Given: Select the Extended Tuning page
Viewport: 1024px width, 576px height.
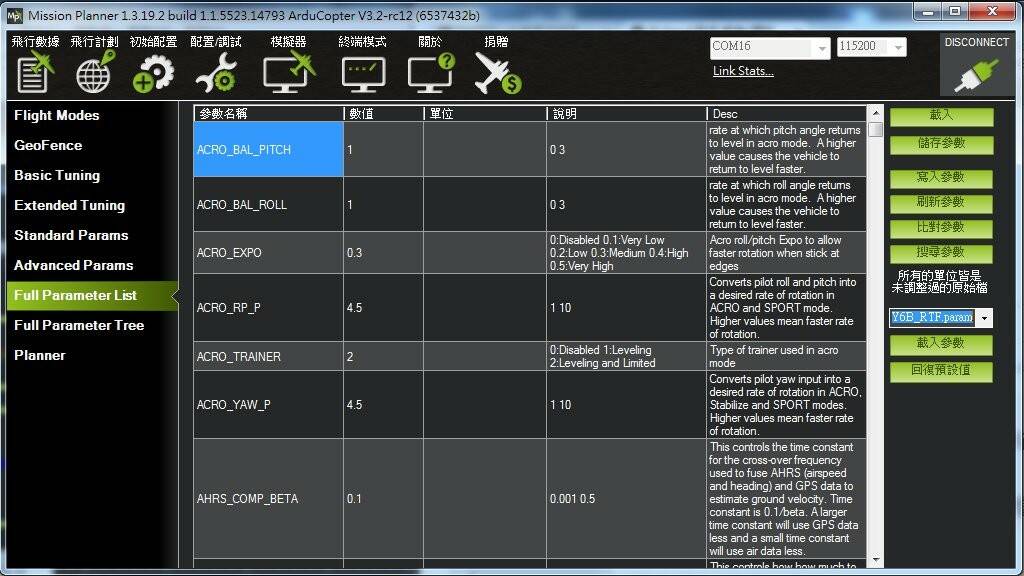Looking at the screenshot, I should click(69, 206).
